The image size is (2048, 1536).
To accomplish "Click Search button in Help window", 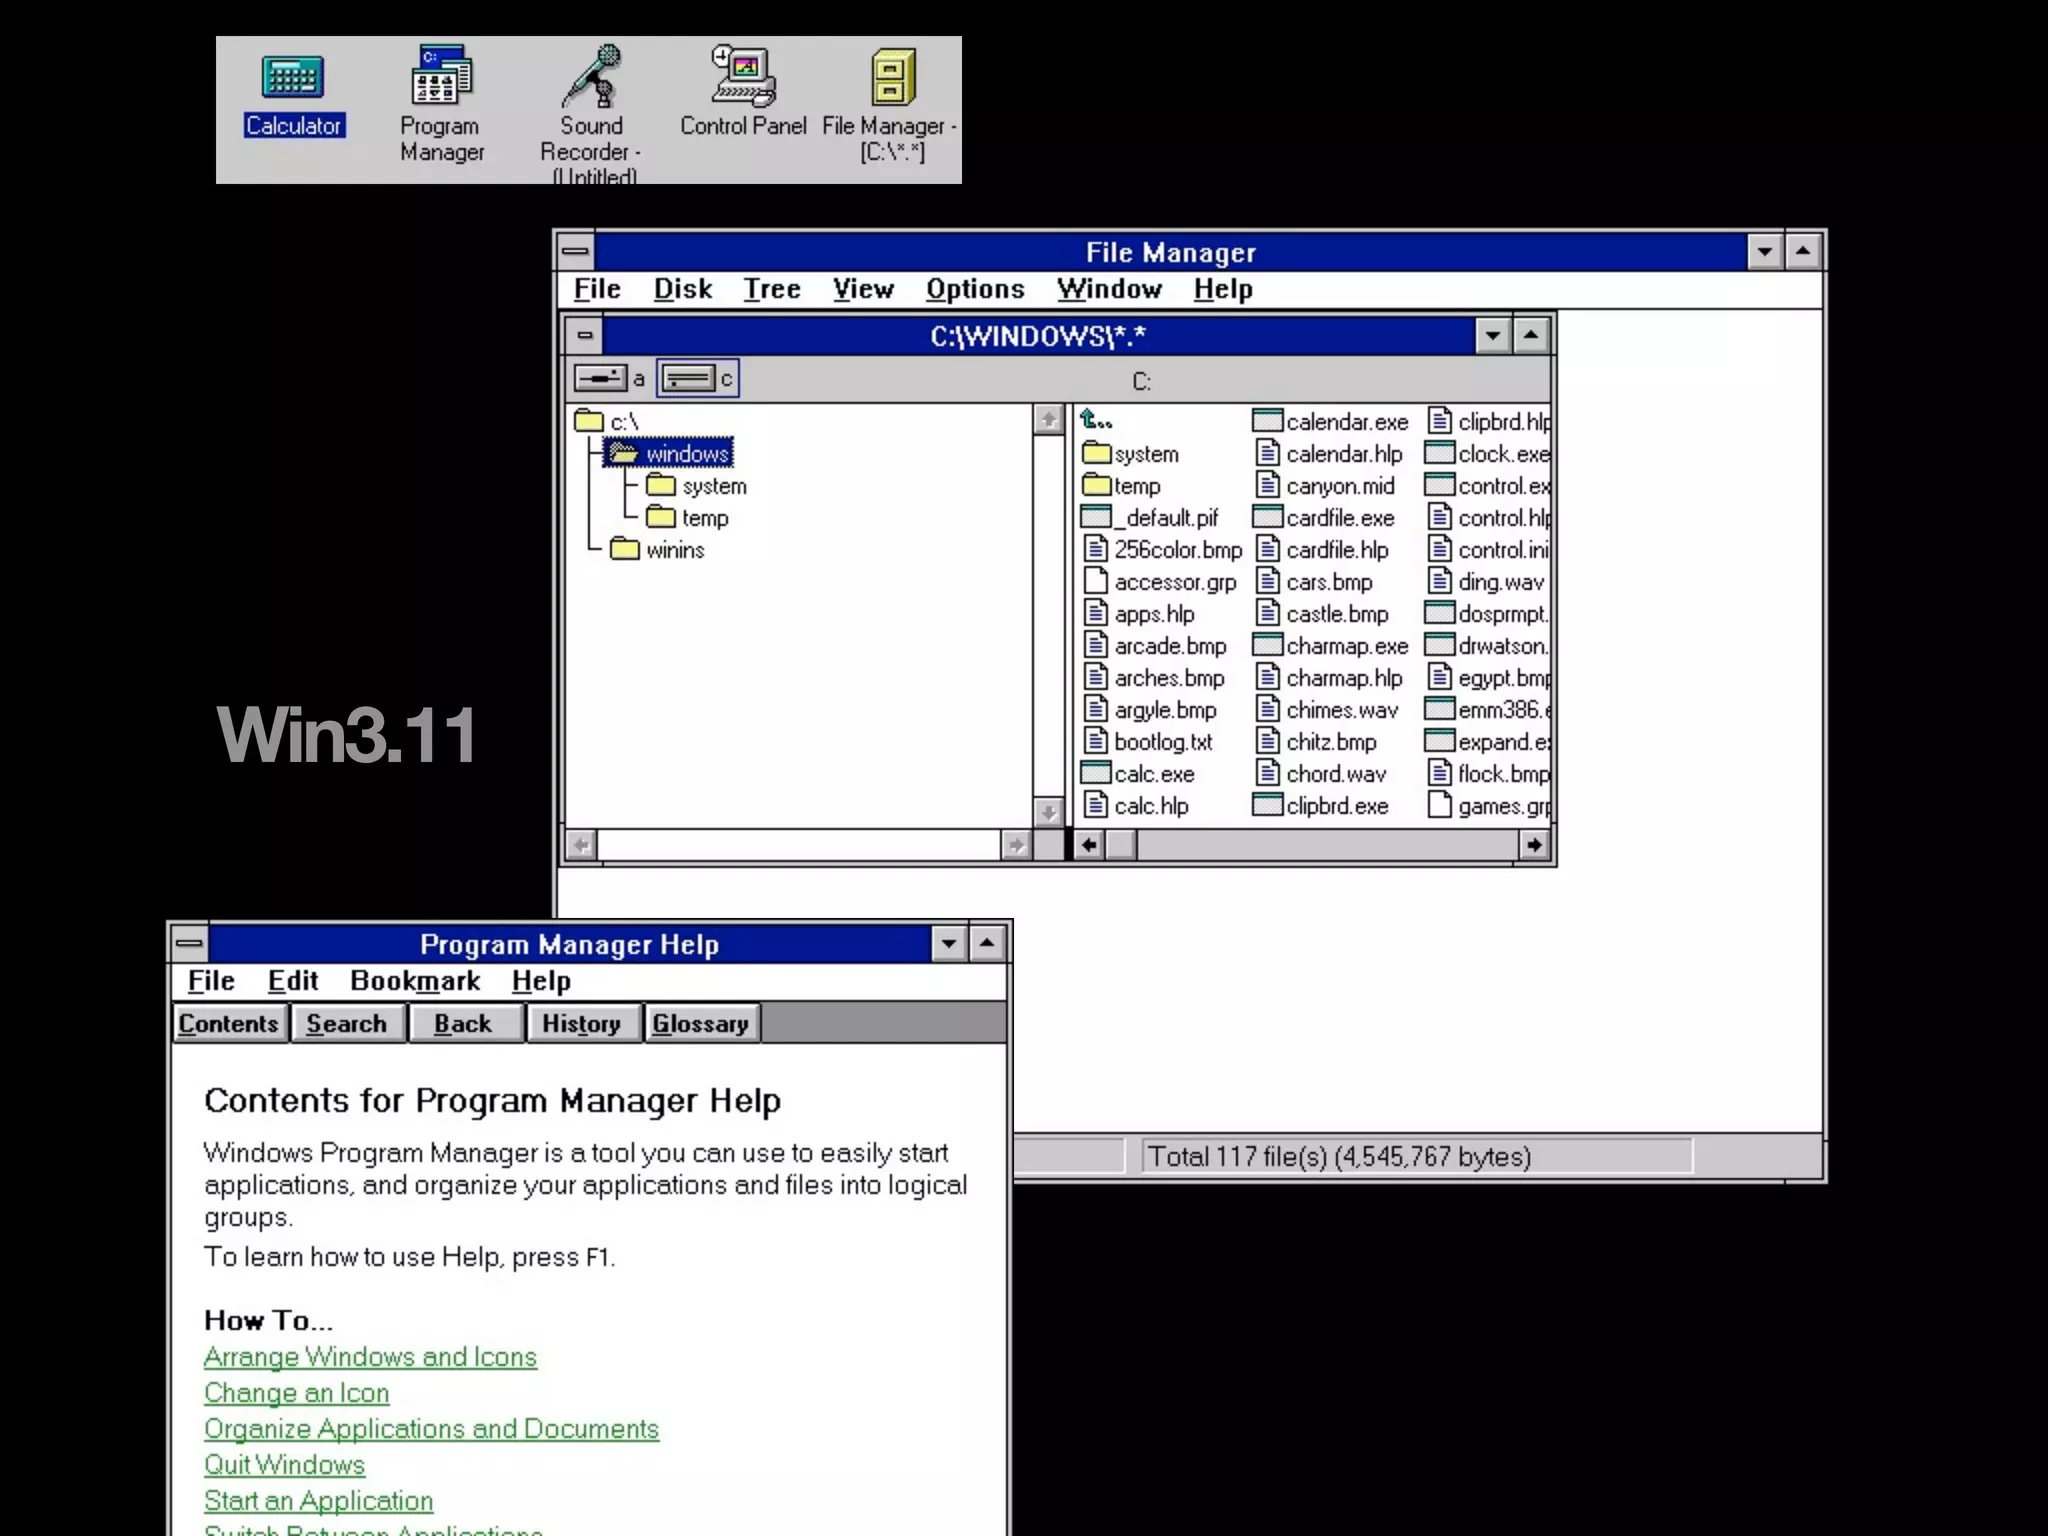I will point(346,1024).
